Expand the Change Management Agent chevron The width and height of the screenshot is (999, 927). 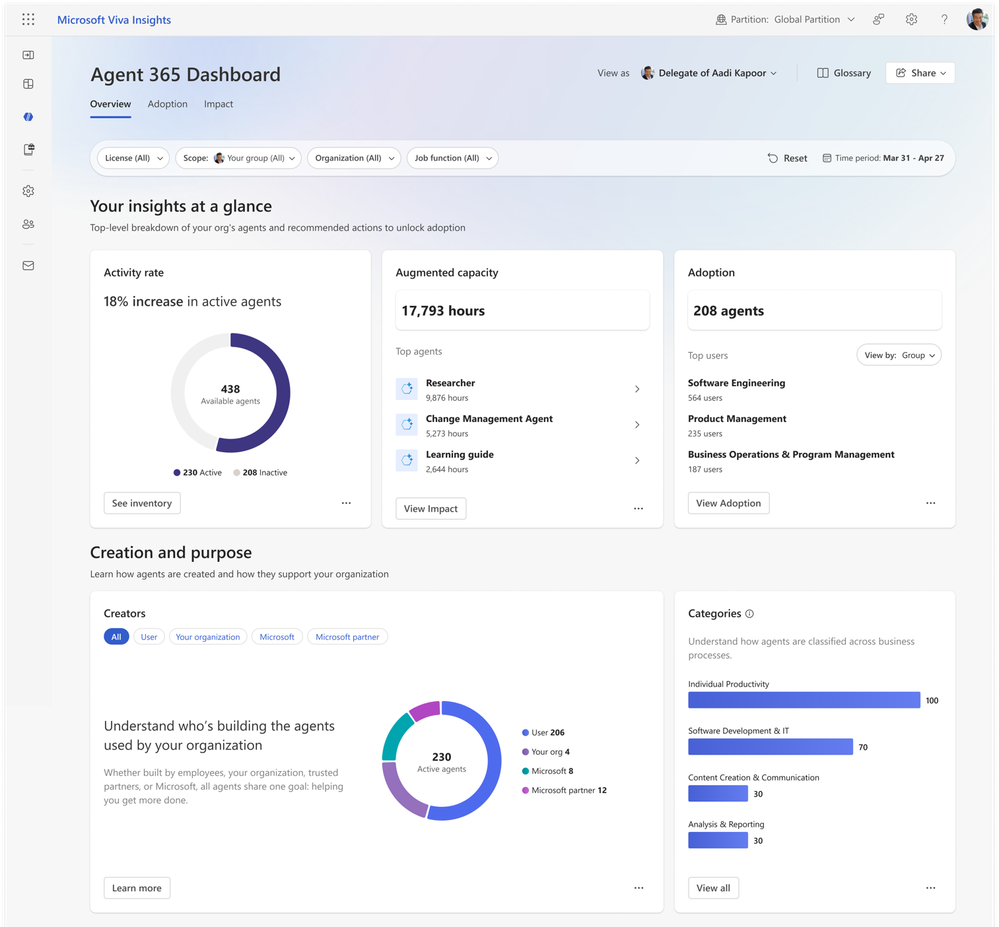637,424
